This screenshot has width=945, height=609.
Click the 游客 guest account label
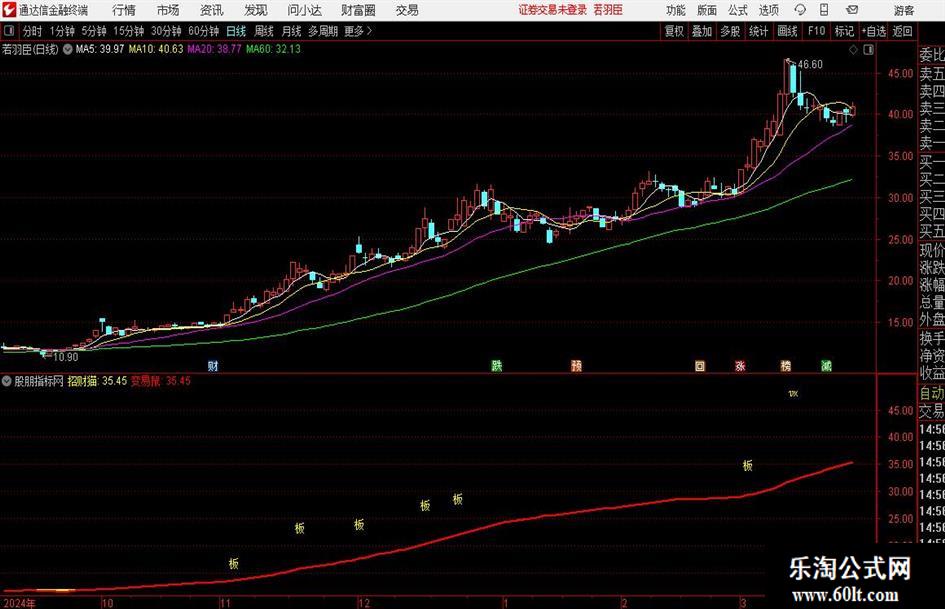click(x=904, y=10)
